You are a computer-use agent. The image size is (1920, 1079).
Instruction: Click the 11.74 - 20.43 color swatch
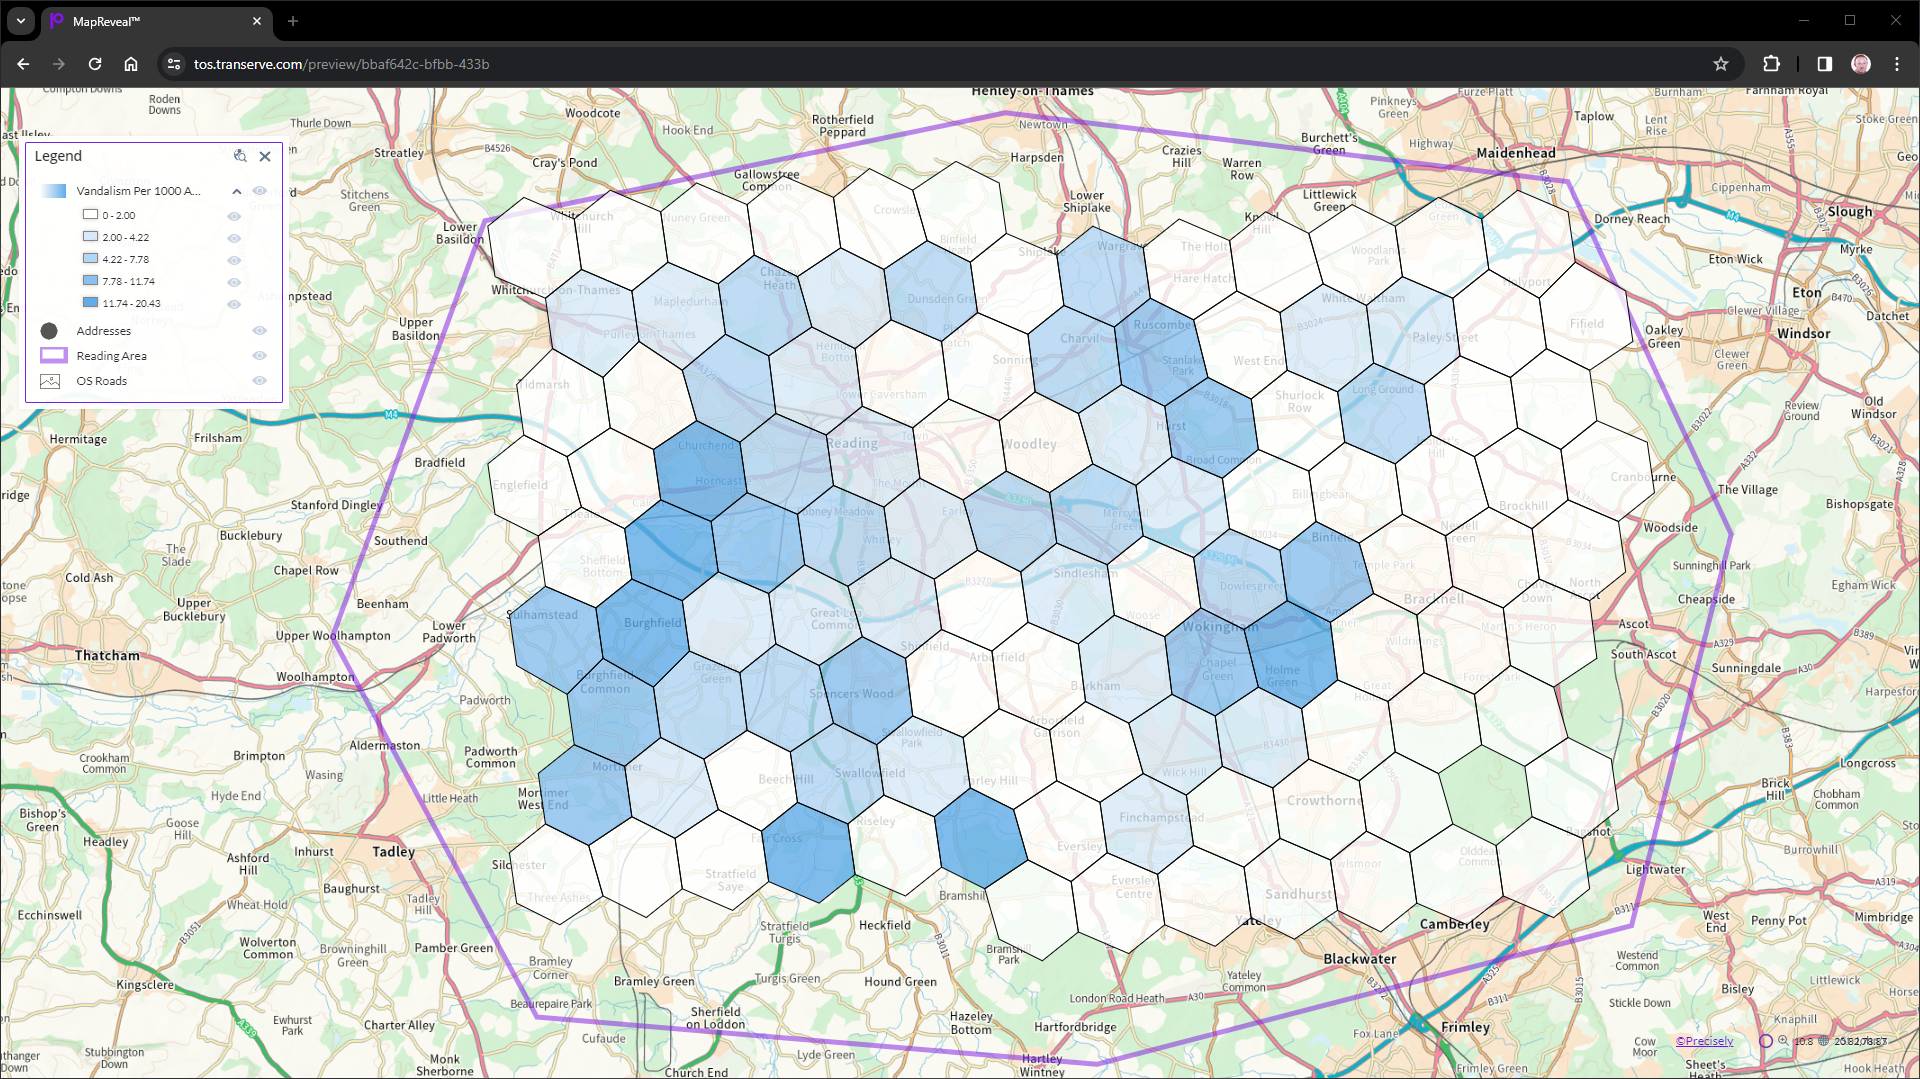pyautogui.click(x=90, y=302)
